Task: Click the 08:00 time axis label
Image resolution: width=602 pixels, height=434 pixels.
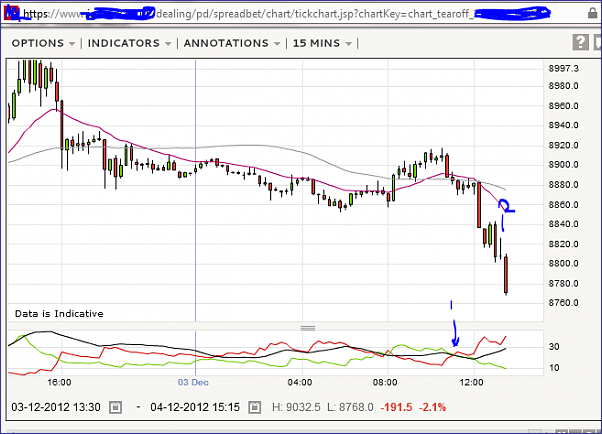Action: pos(385,383)
